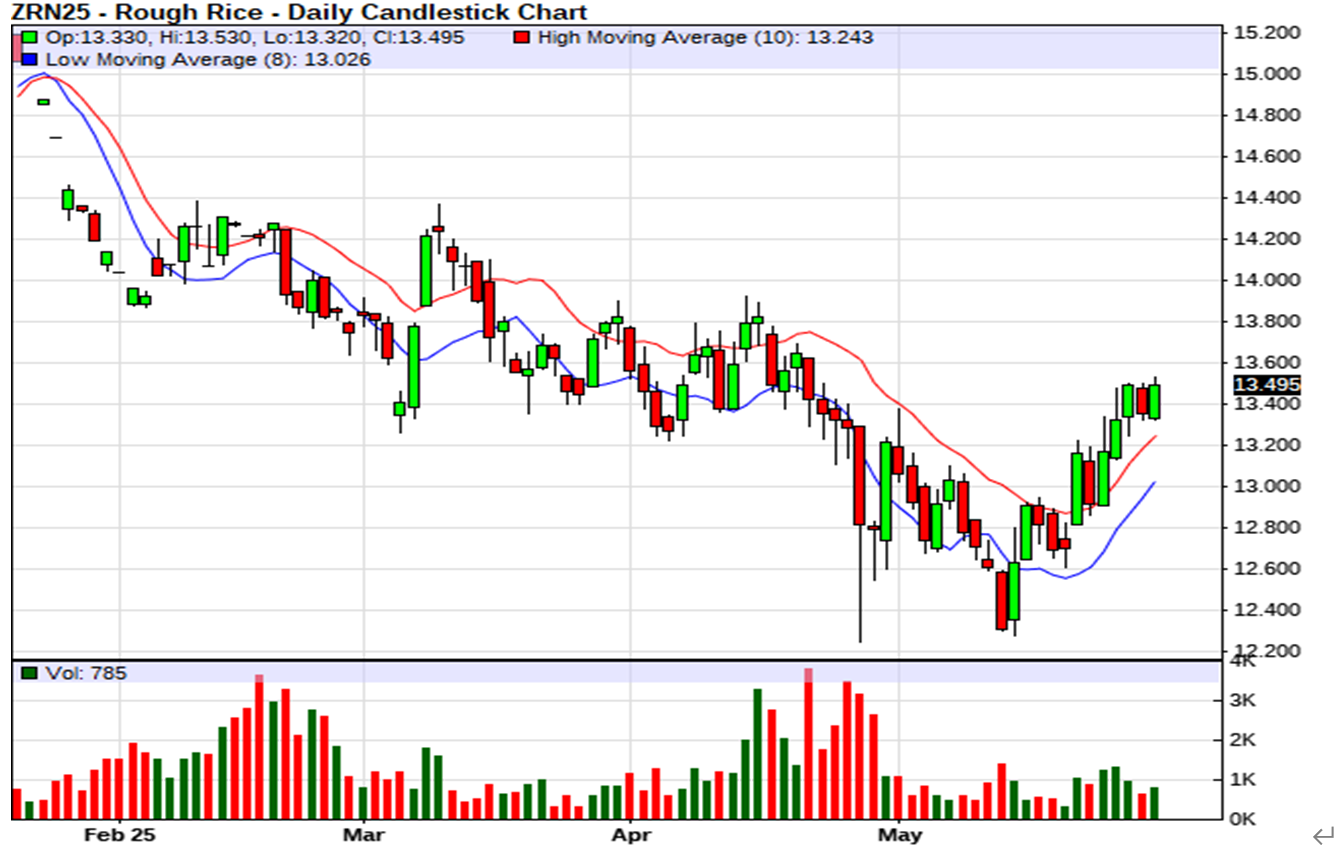This screenshot has height=845, width=1336.
Task: Click the paragraph return arrow at bottom right
Action: [1322, 834]
